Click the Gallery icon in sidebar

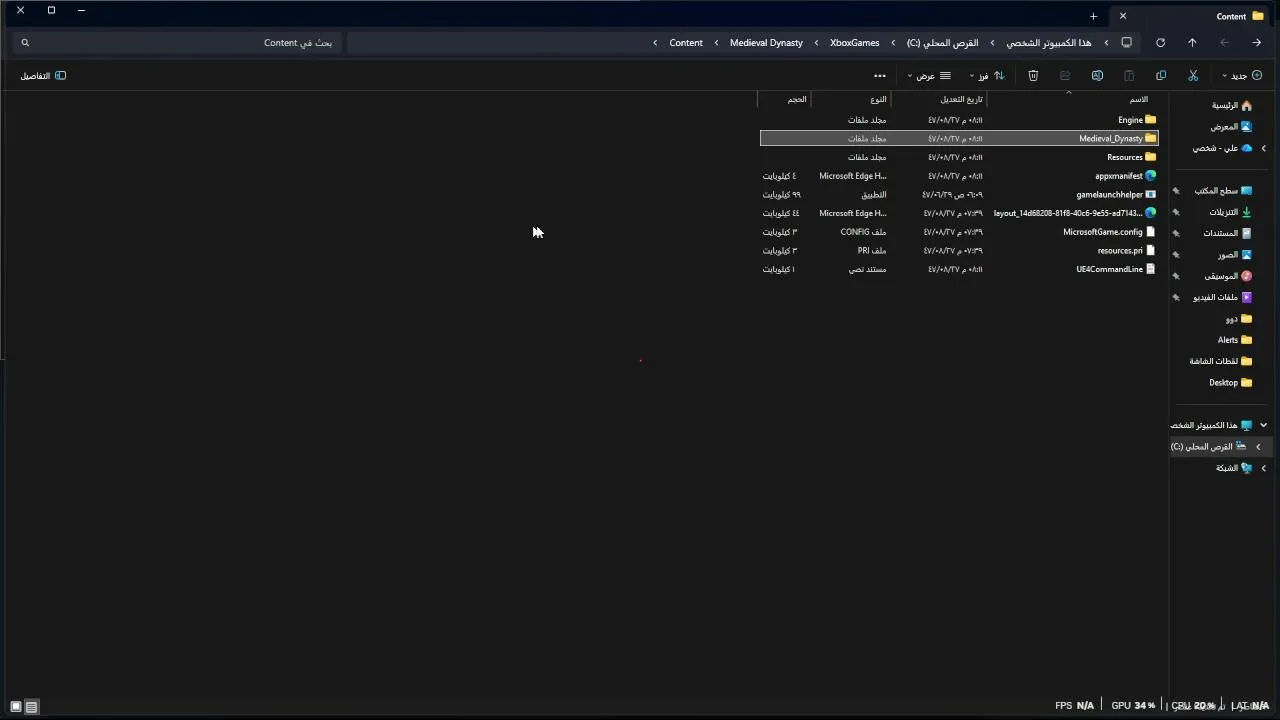coord(1246,127)
